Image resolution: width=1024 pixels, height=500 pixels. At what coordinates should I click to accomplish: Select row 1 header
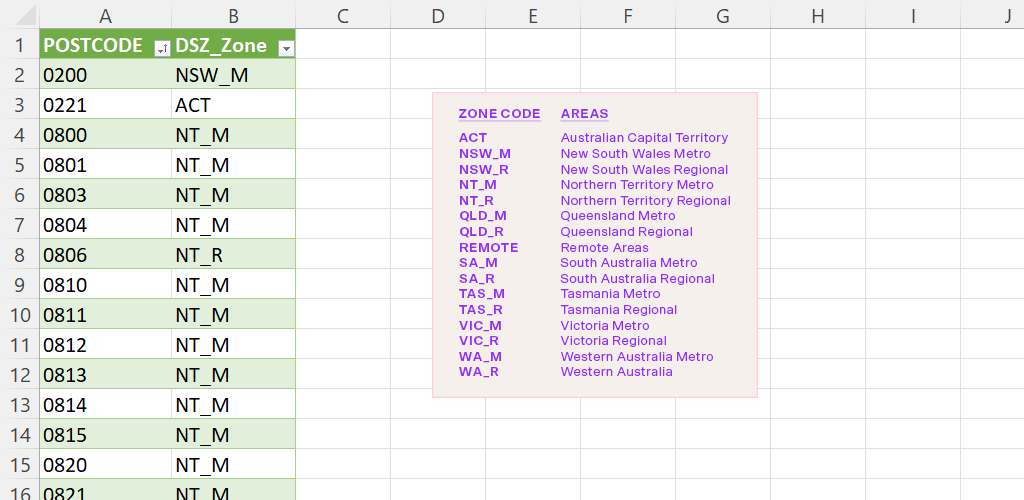[20, 45]
